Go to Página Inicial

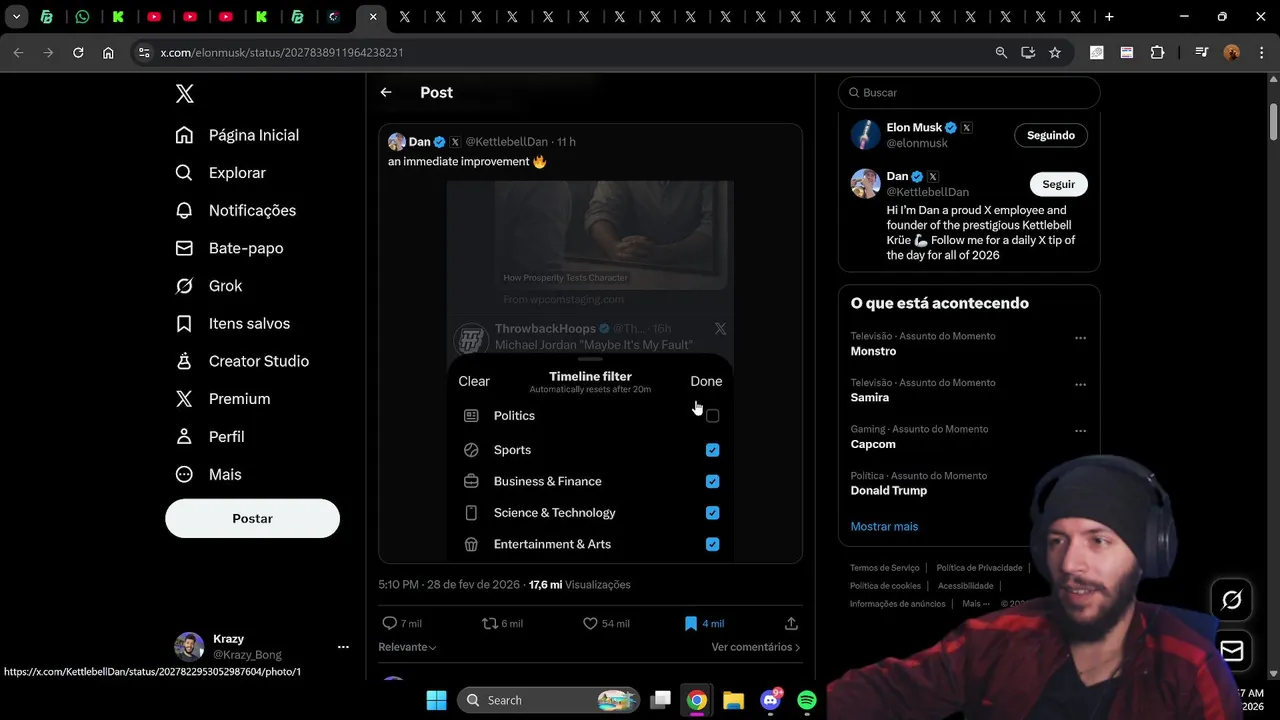click(237, 135)
